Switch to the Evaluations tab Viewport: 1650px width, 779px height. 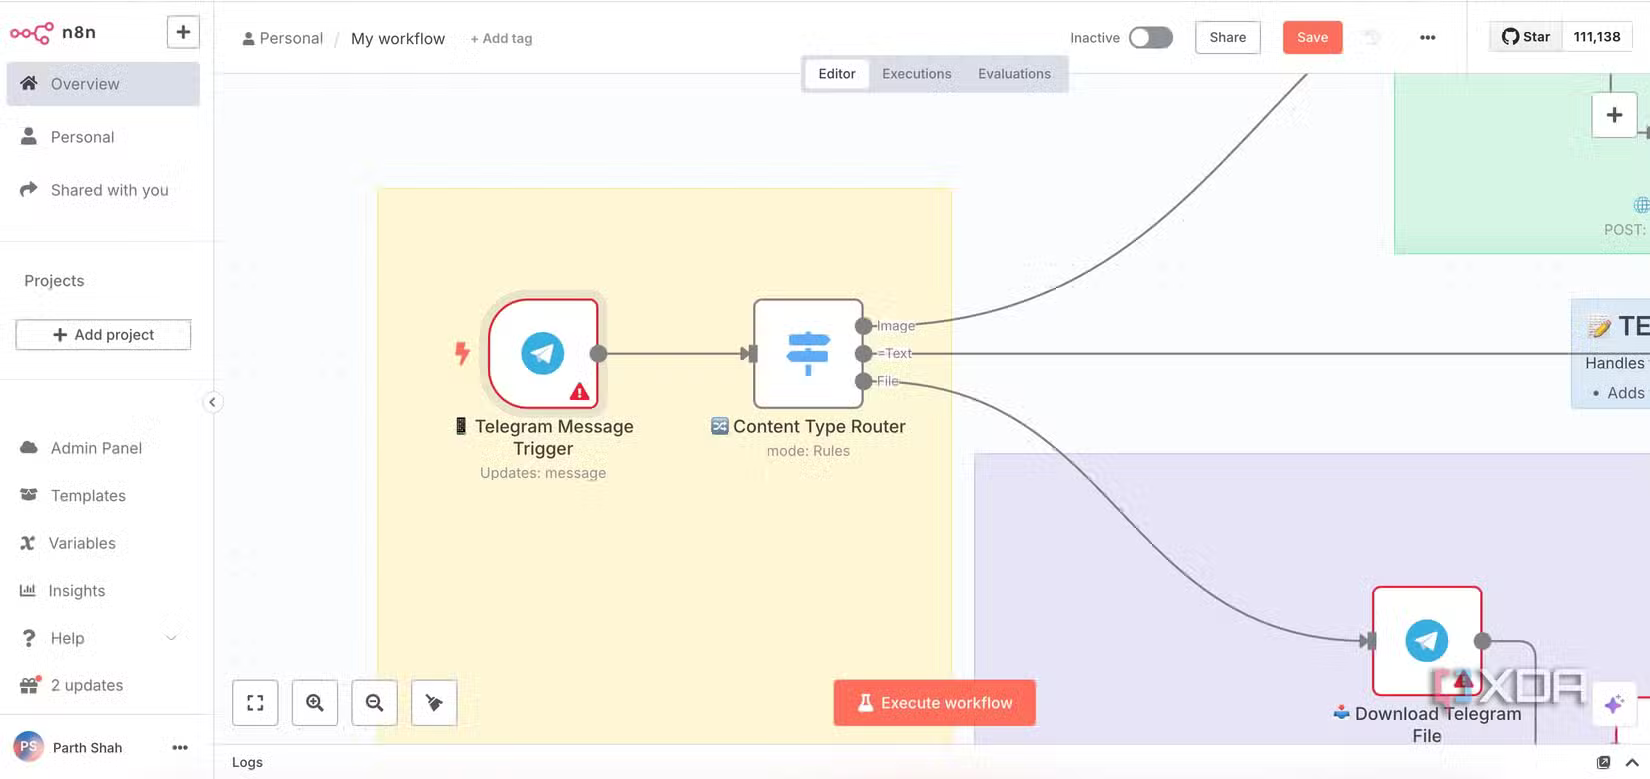(1014, 74)
